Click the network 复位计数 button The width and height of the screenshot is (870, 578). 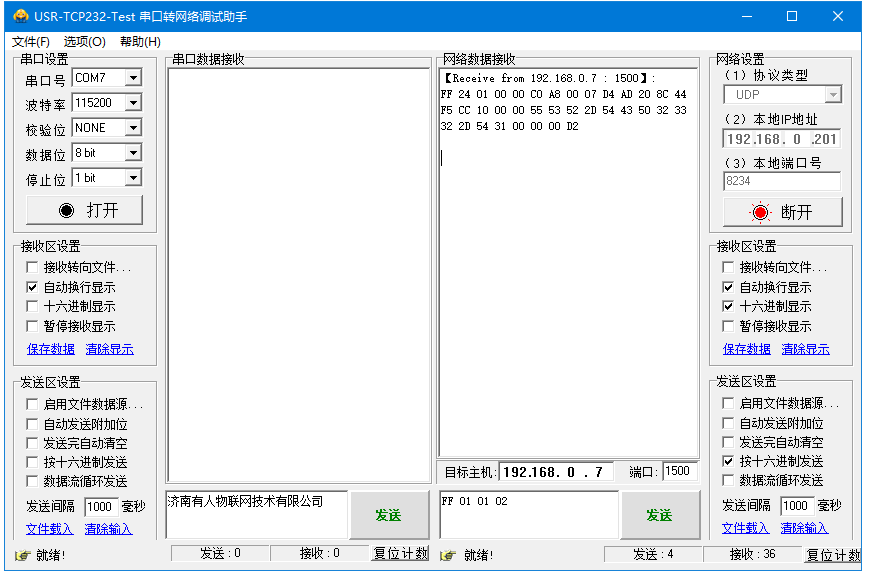[832, 555]
